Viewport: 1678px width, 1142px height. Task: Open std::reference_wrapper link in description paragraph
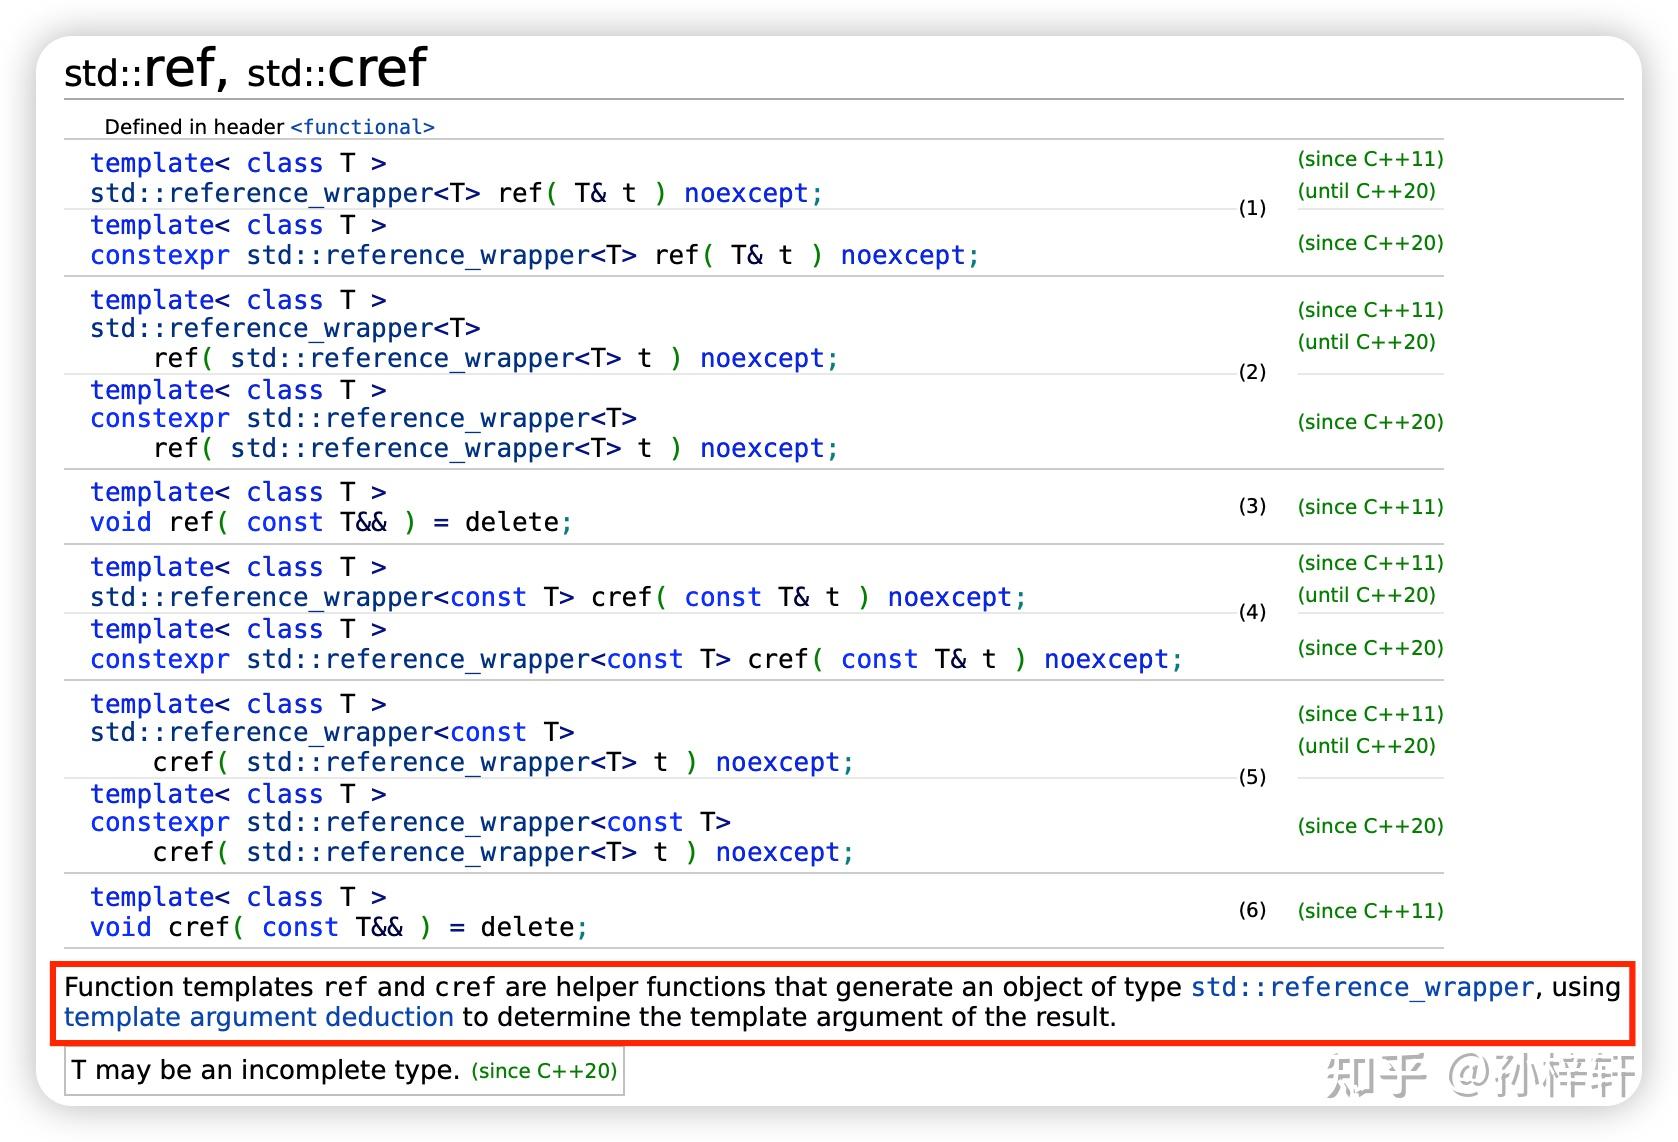(1362, 987)
